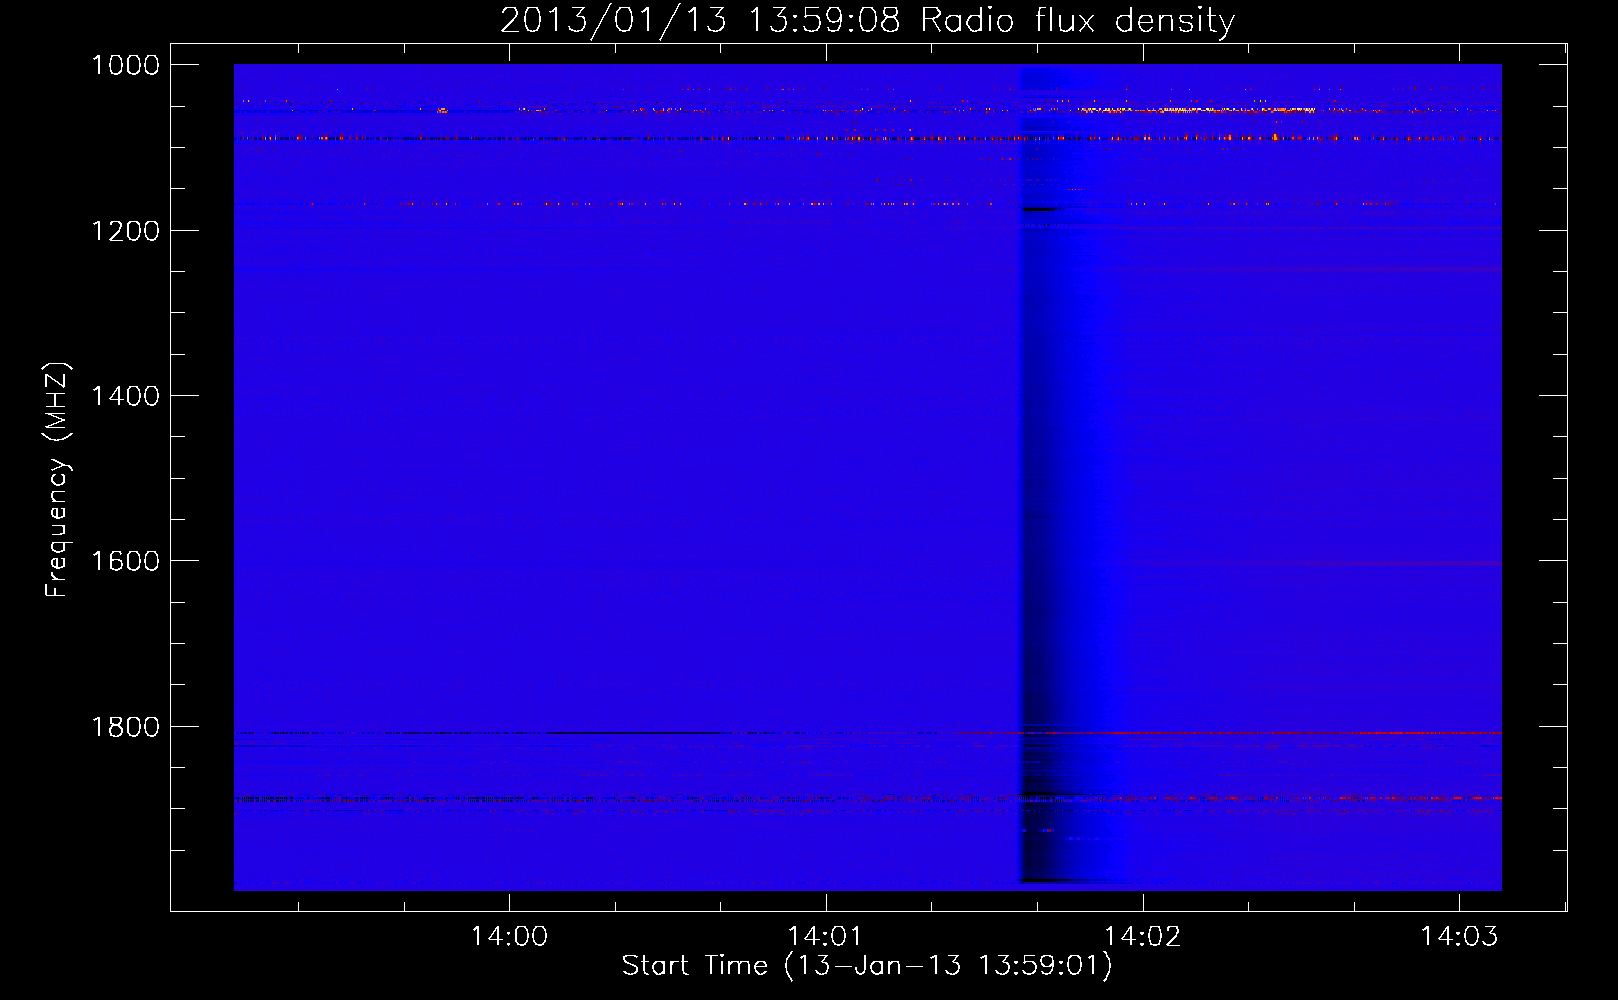The height and width of the screenshot is (1000, 1618).
Task: Select the 1800 frequency tick label
Action: (125, 727)
